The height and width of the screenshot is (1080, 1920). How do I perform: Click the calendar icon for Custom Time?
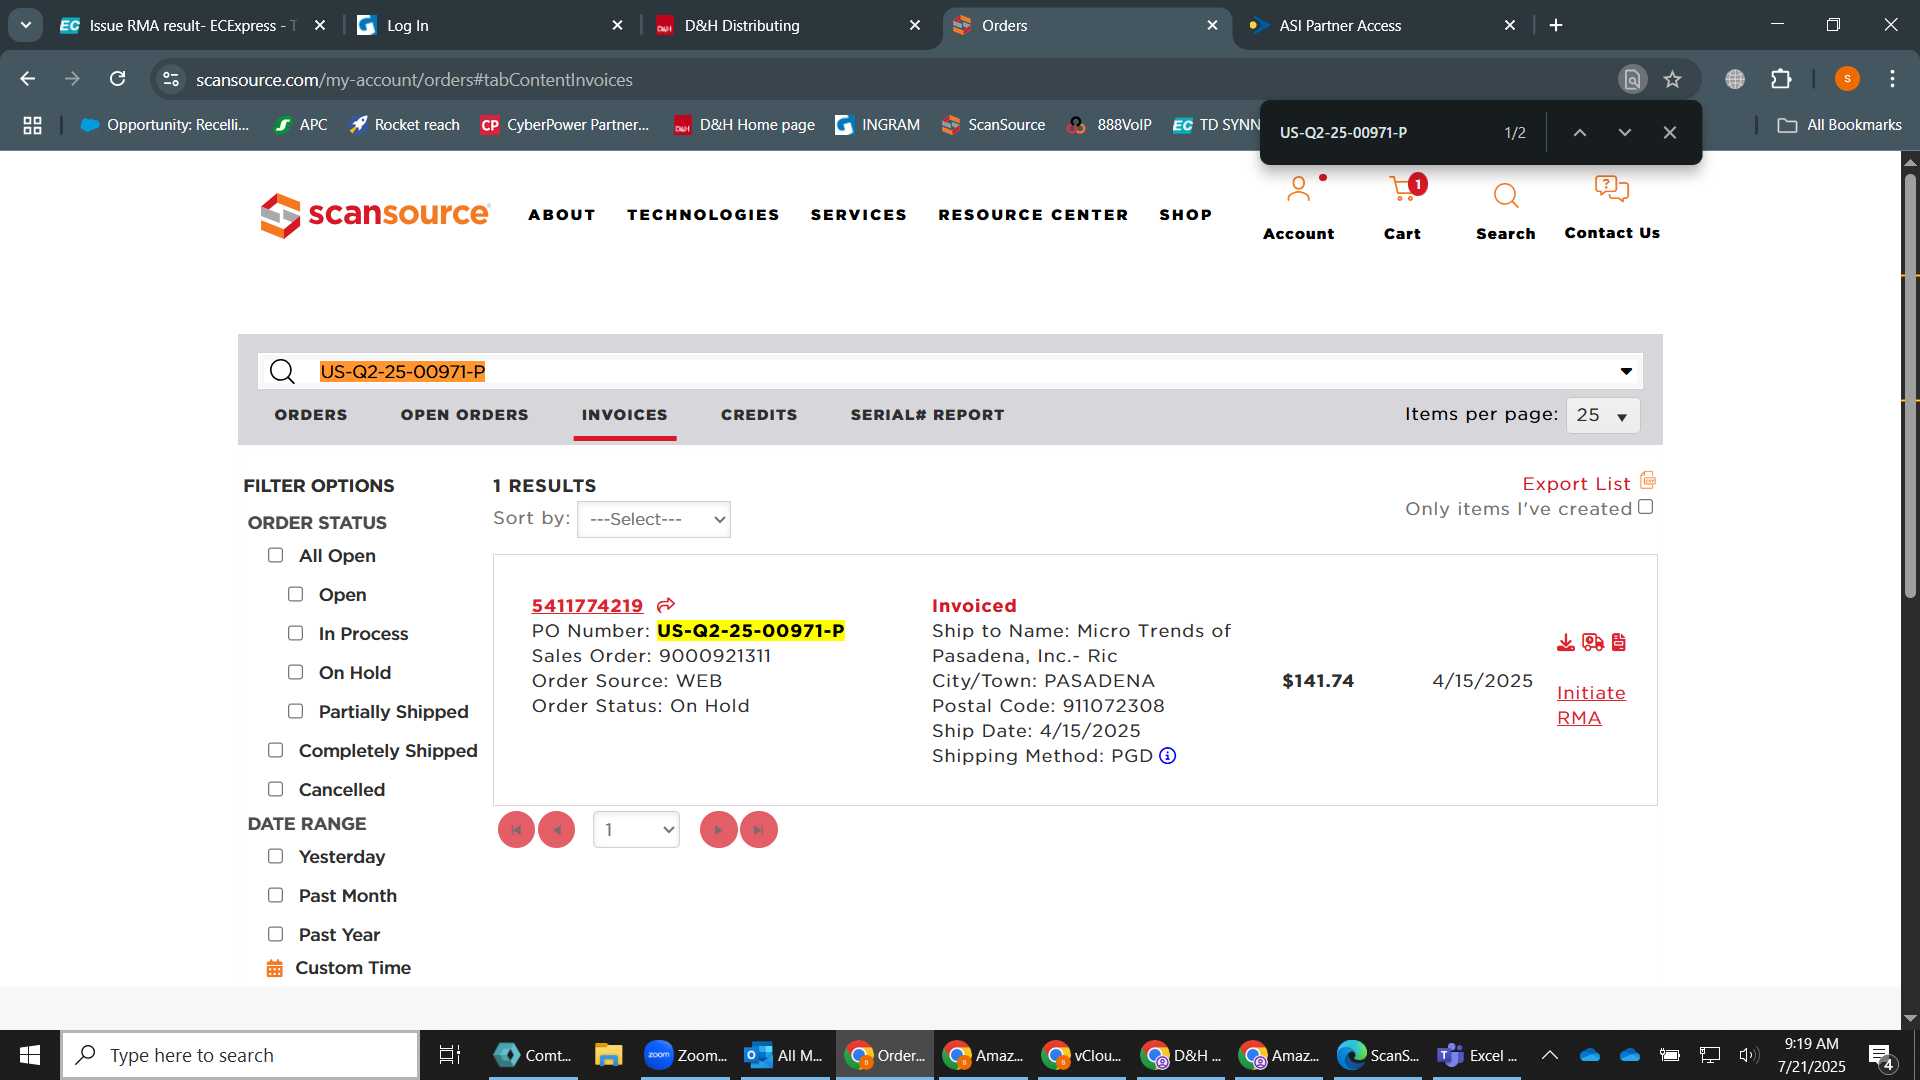tap(274, 968)
